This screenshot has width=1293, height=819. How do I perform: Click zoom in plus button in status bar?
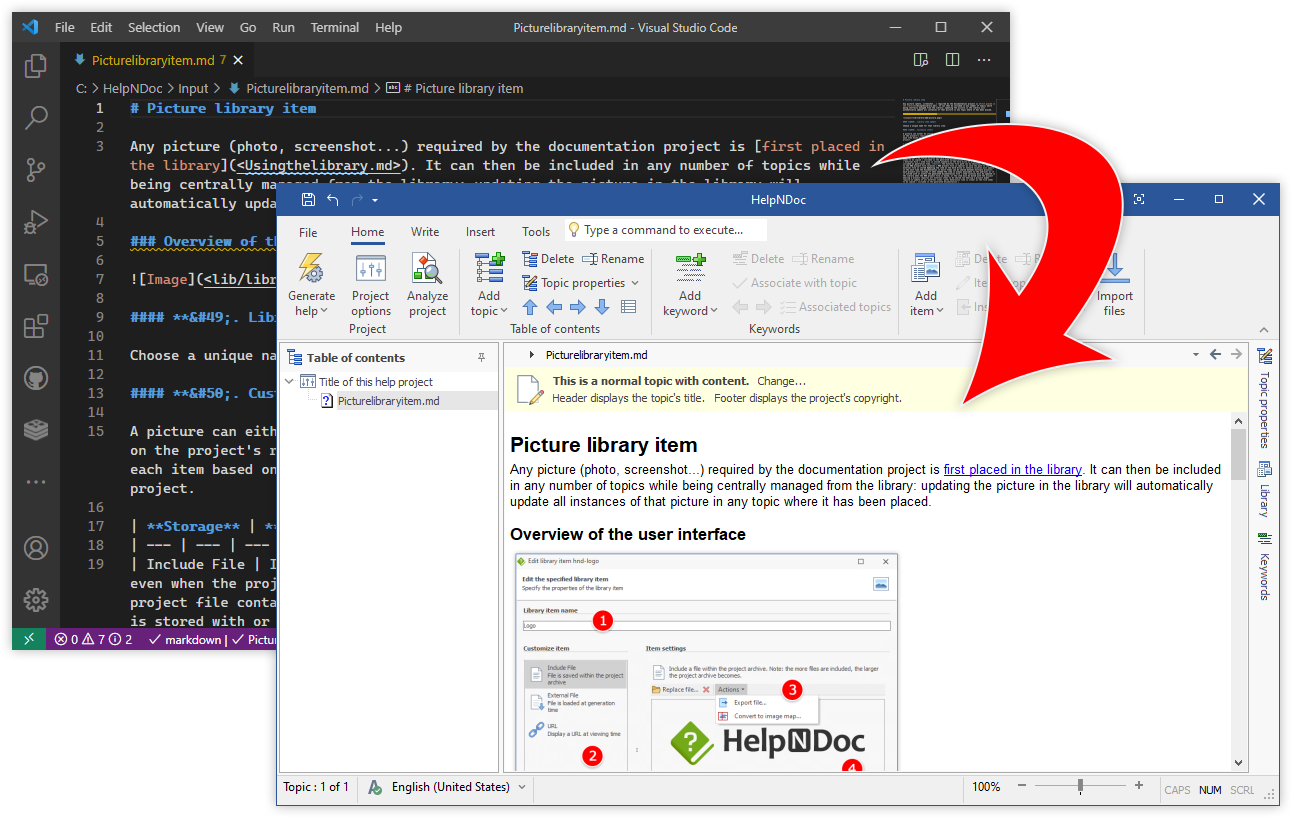click(1138, 787)
